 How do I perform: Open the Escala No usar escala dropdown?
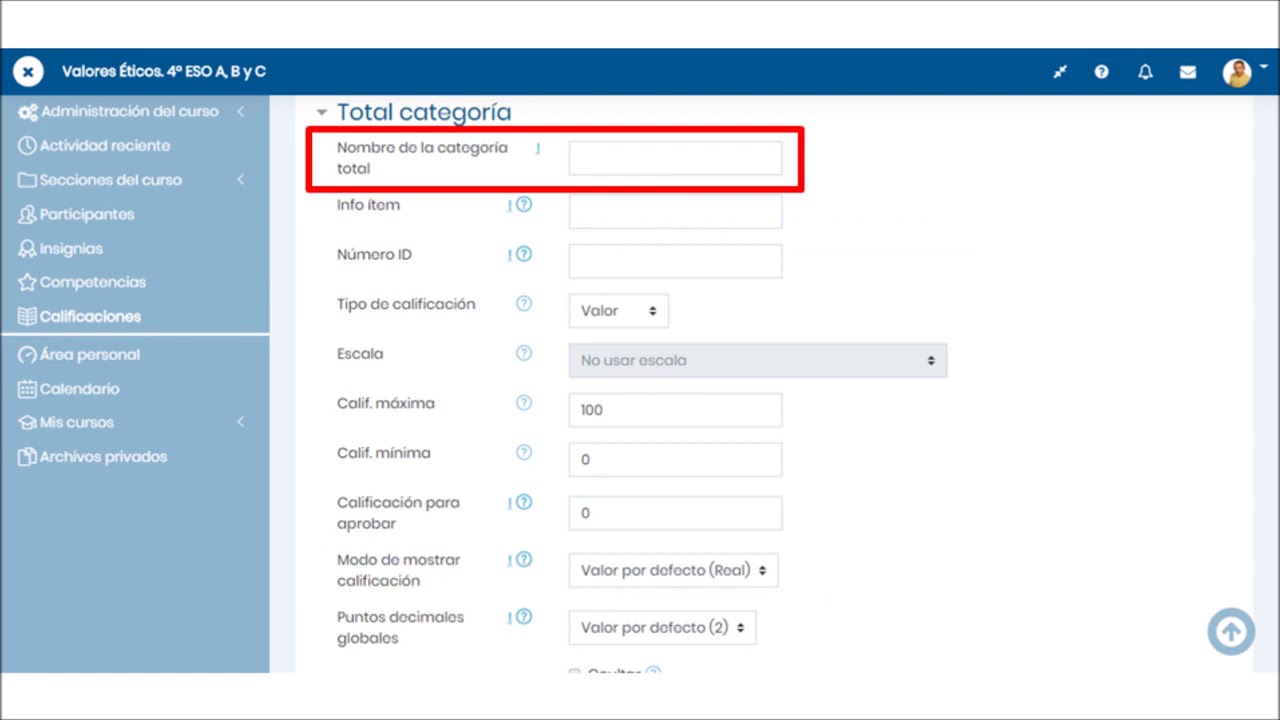(758, 360)
